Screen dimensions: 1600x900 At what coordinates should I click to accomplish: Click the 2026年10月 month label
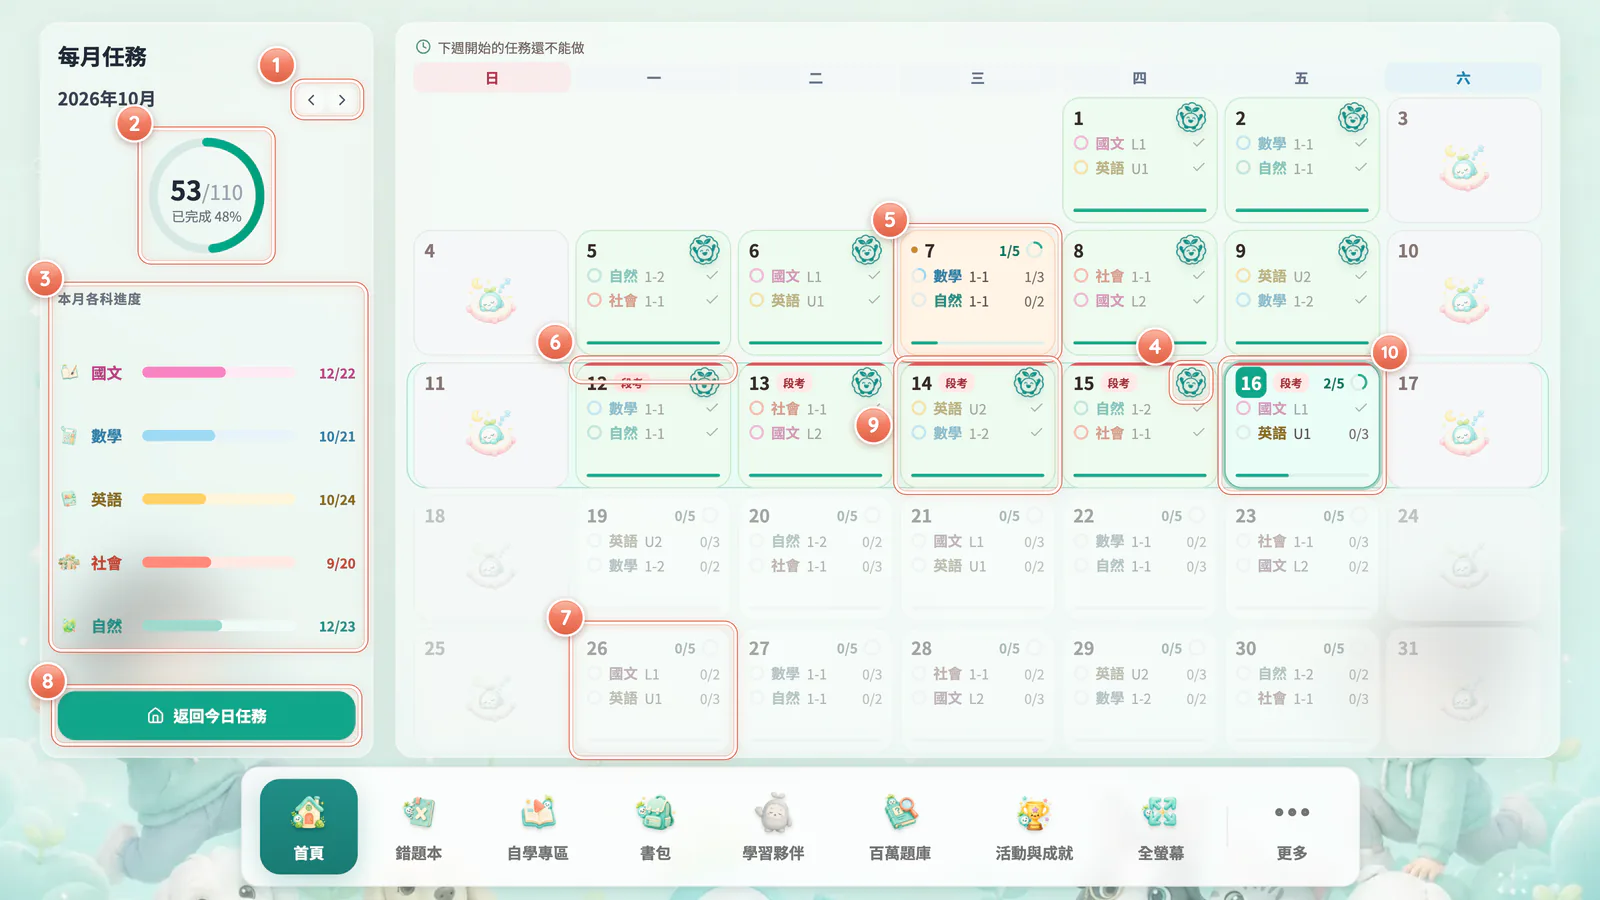coord(106,99)
